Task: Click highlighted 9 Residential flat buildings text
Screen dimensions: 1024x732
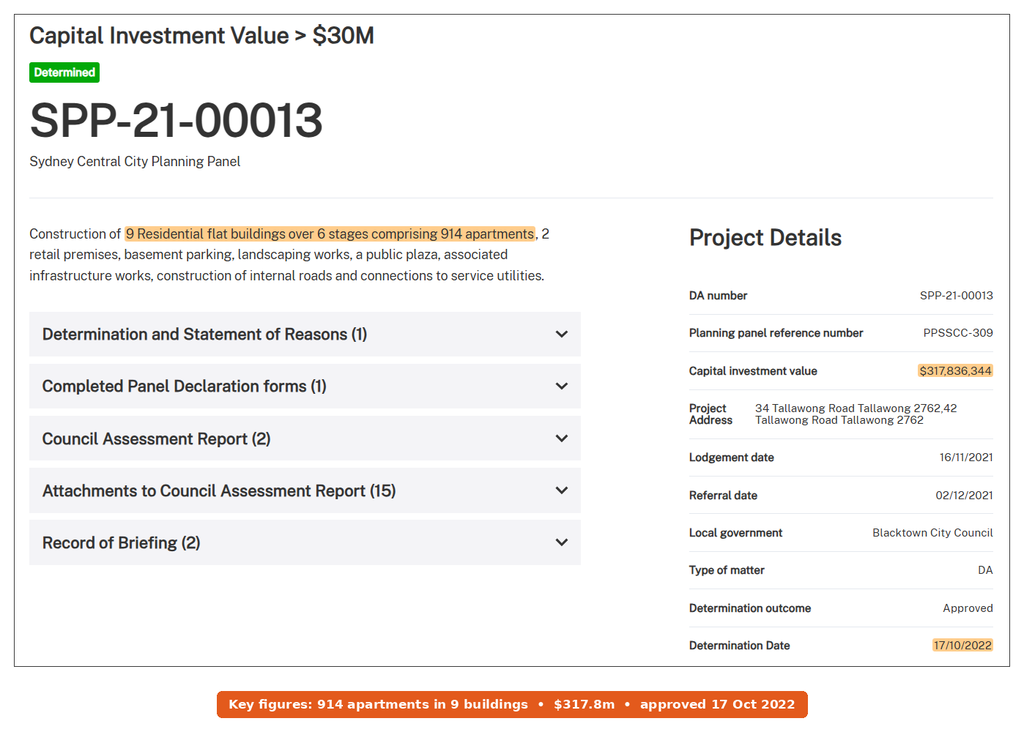Action: pos(330,234)
